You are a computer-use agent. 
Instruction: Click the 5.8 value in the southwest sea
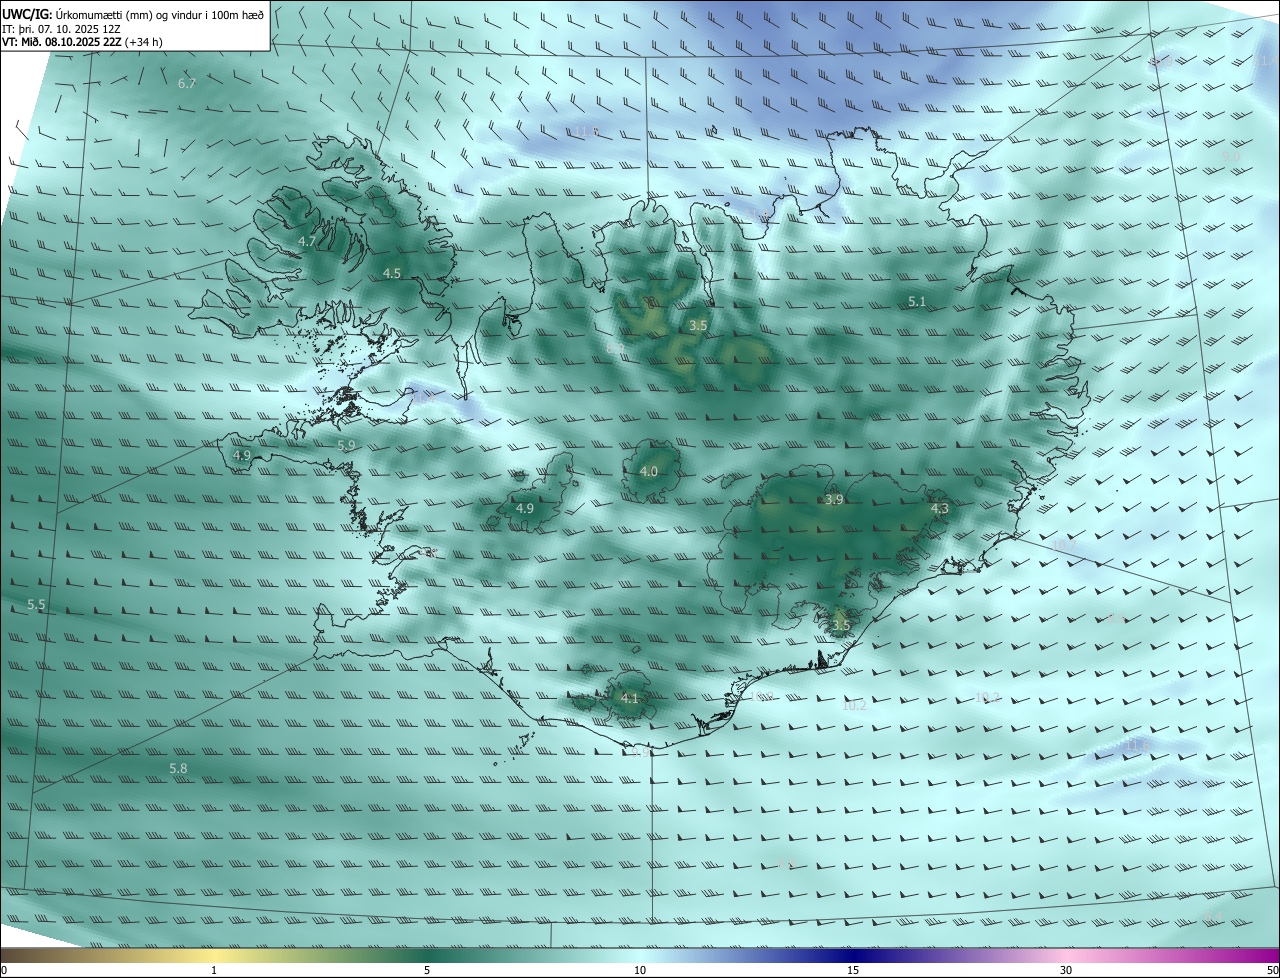click(x=178, y=768)
